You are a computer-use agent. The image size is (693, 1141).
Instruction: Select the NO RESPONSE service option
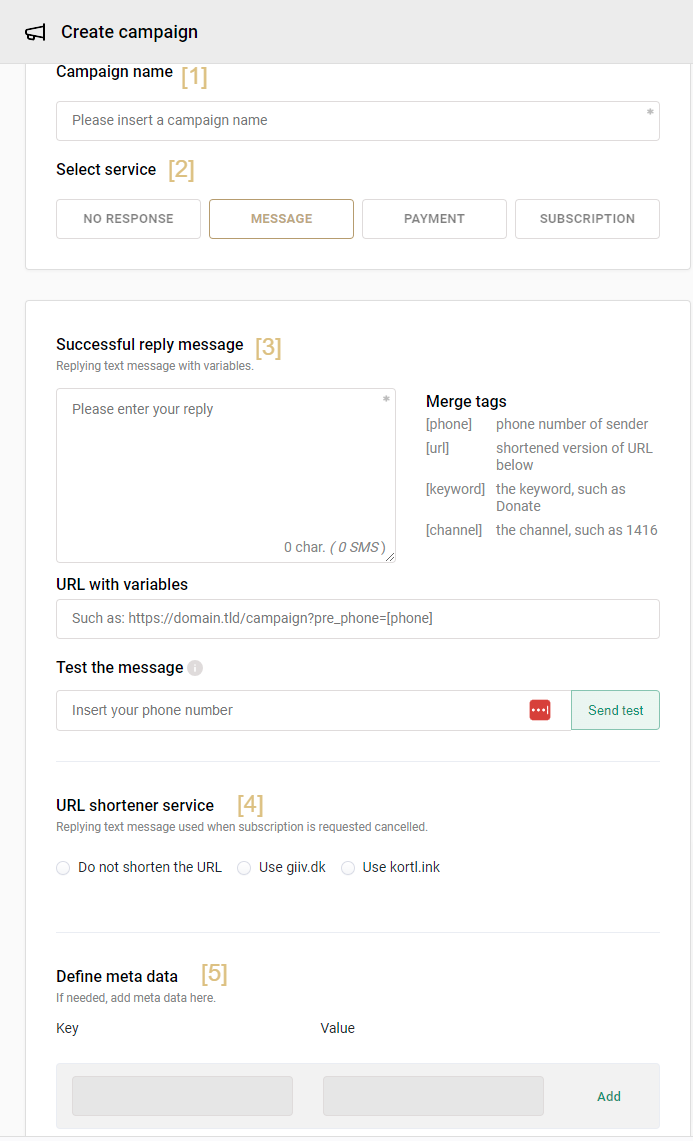click(x=128, y=219)
